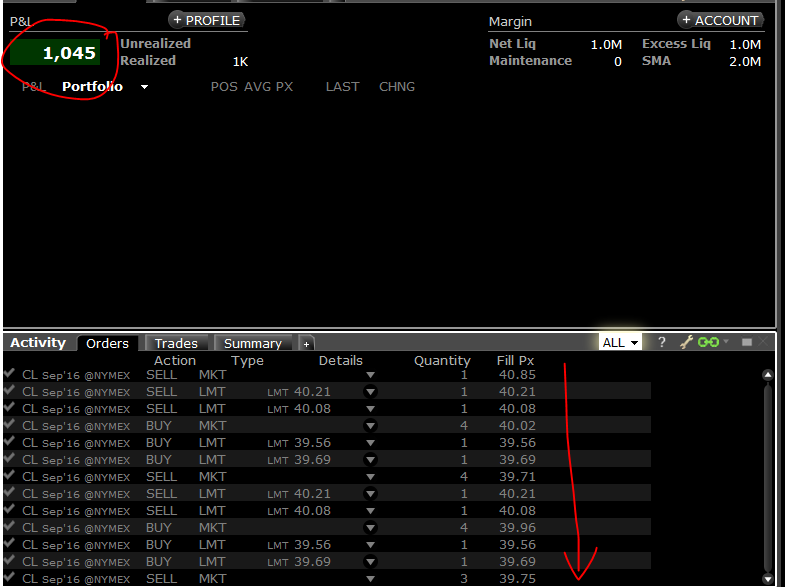Click the Activity panel title
The height and width of the screenshot is (587, 785).
pyautogui.click(x=38, y=342)
